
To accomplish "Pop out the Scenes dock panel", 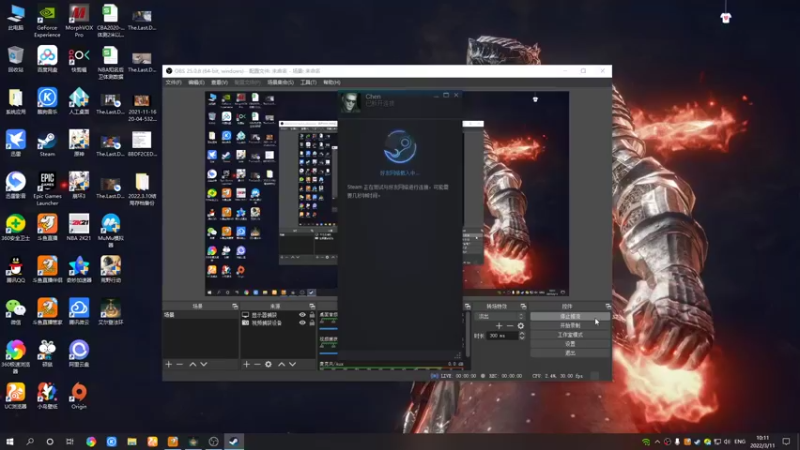I will (x=235, y=306).
